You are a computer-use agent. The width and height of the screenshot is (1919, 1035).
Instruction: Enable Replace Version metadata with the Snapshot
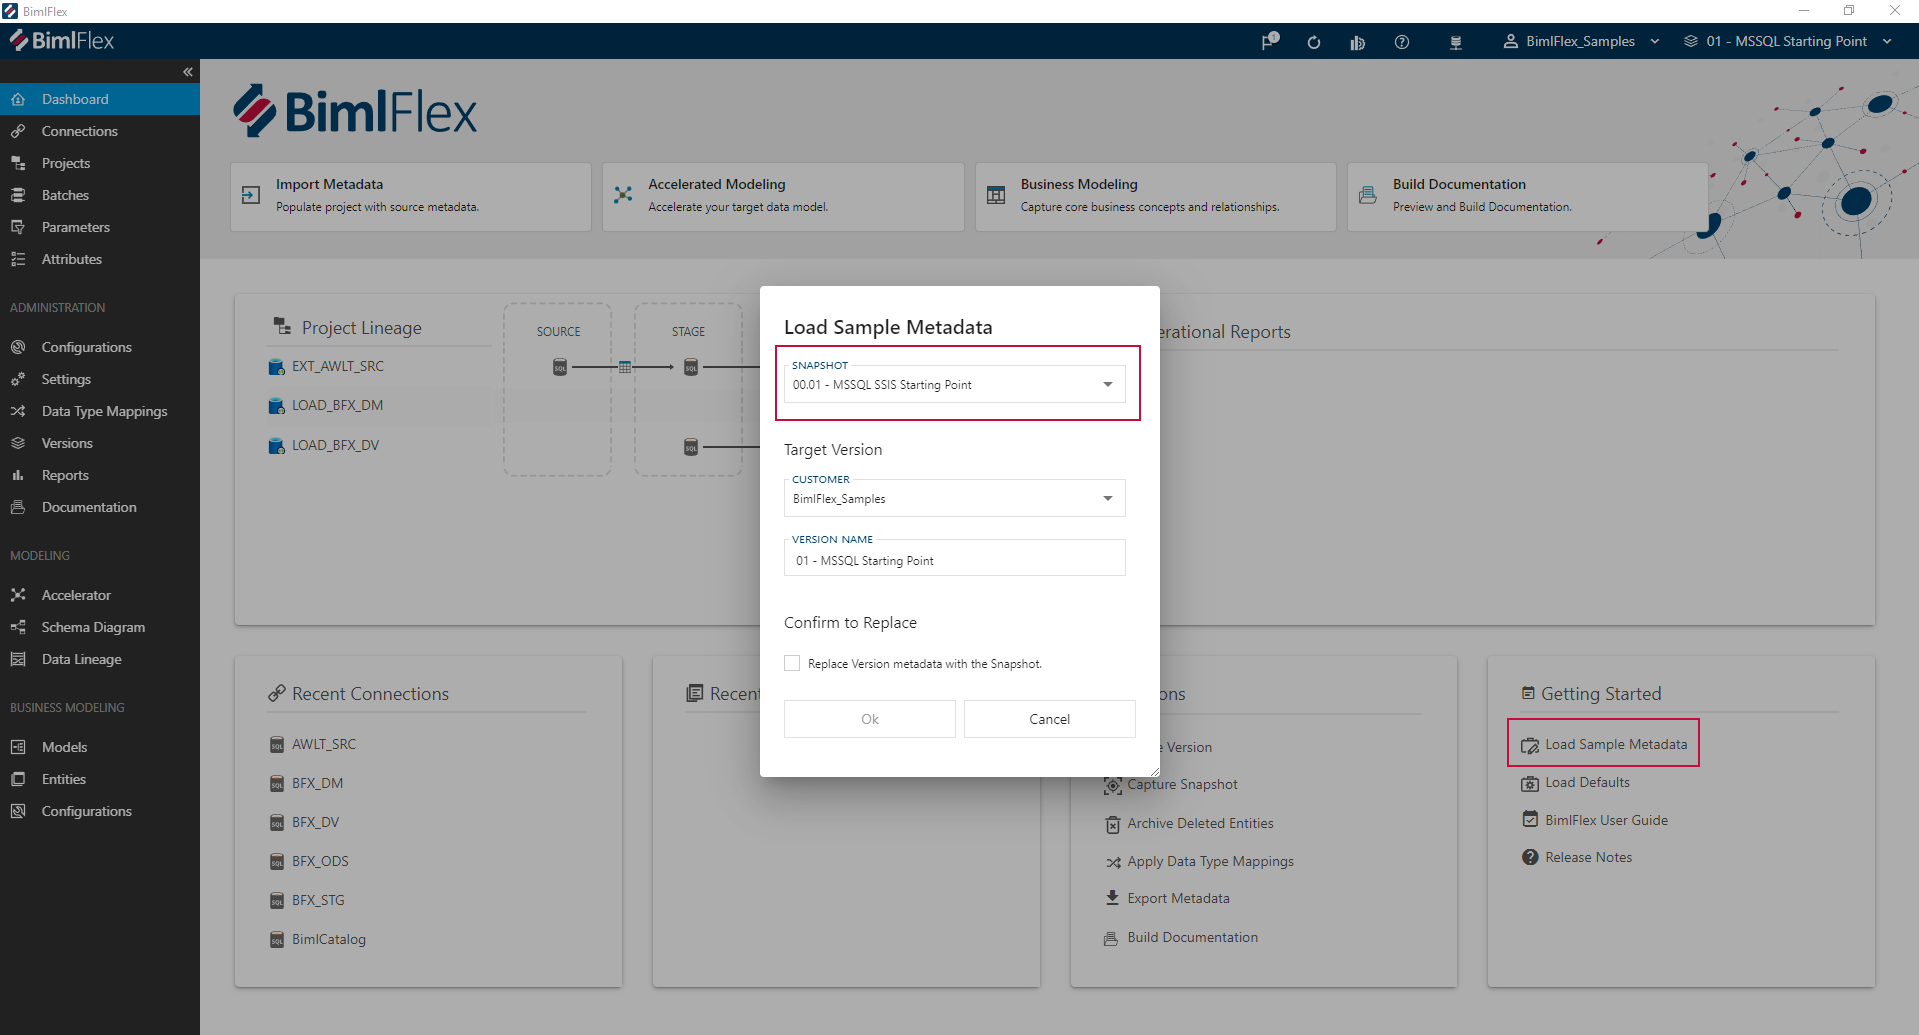[791, 663]
